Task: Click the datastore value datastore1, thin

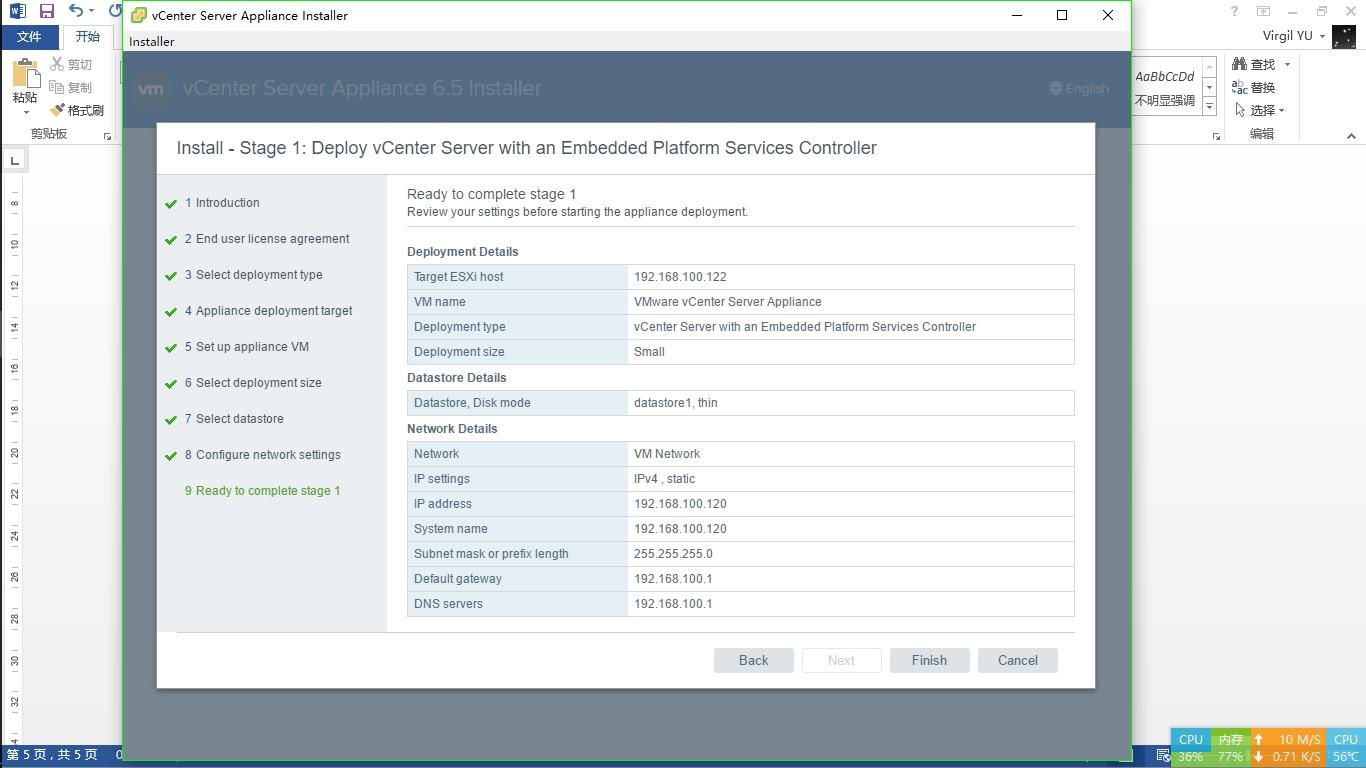Action: click(x=676, y=403)
